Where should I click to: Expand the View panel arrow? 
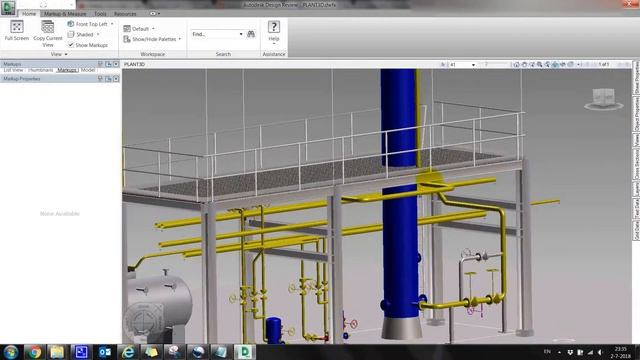coord(66,54)
